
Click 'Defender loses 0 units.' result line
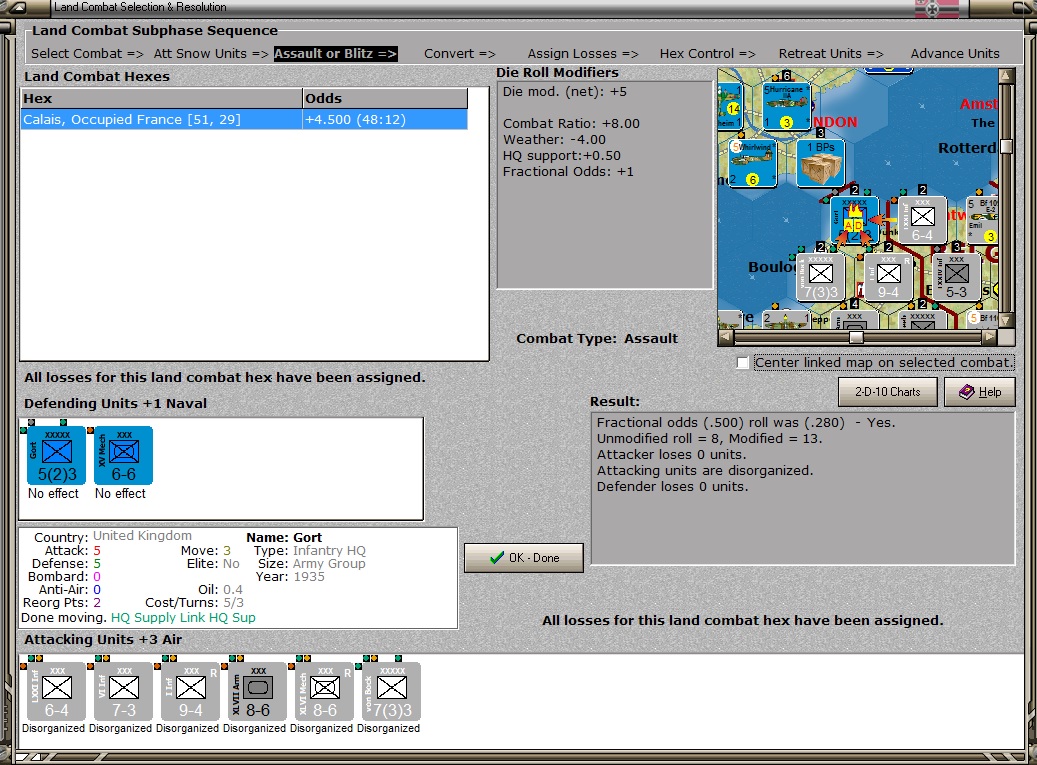672,487
